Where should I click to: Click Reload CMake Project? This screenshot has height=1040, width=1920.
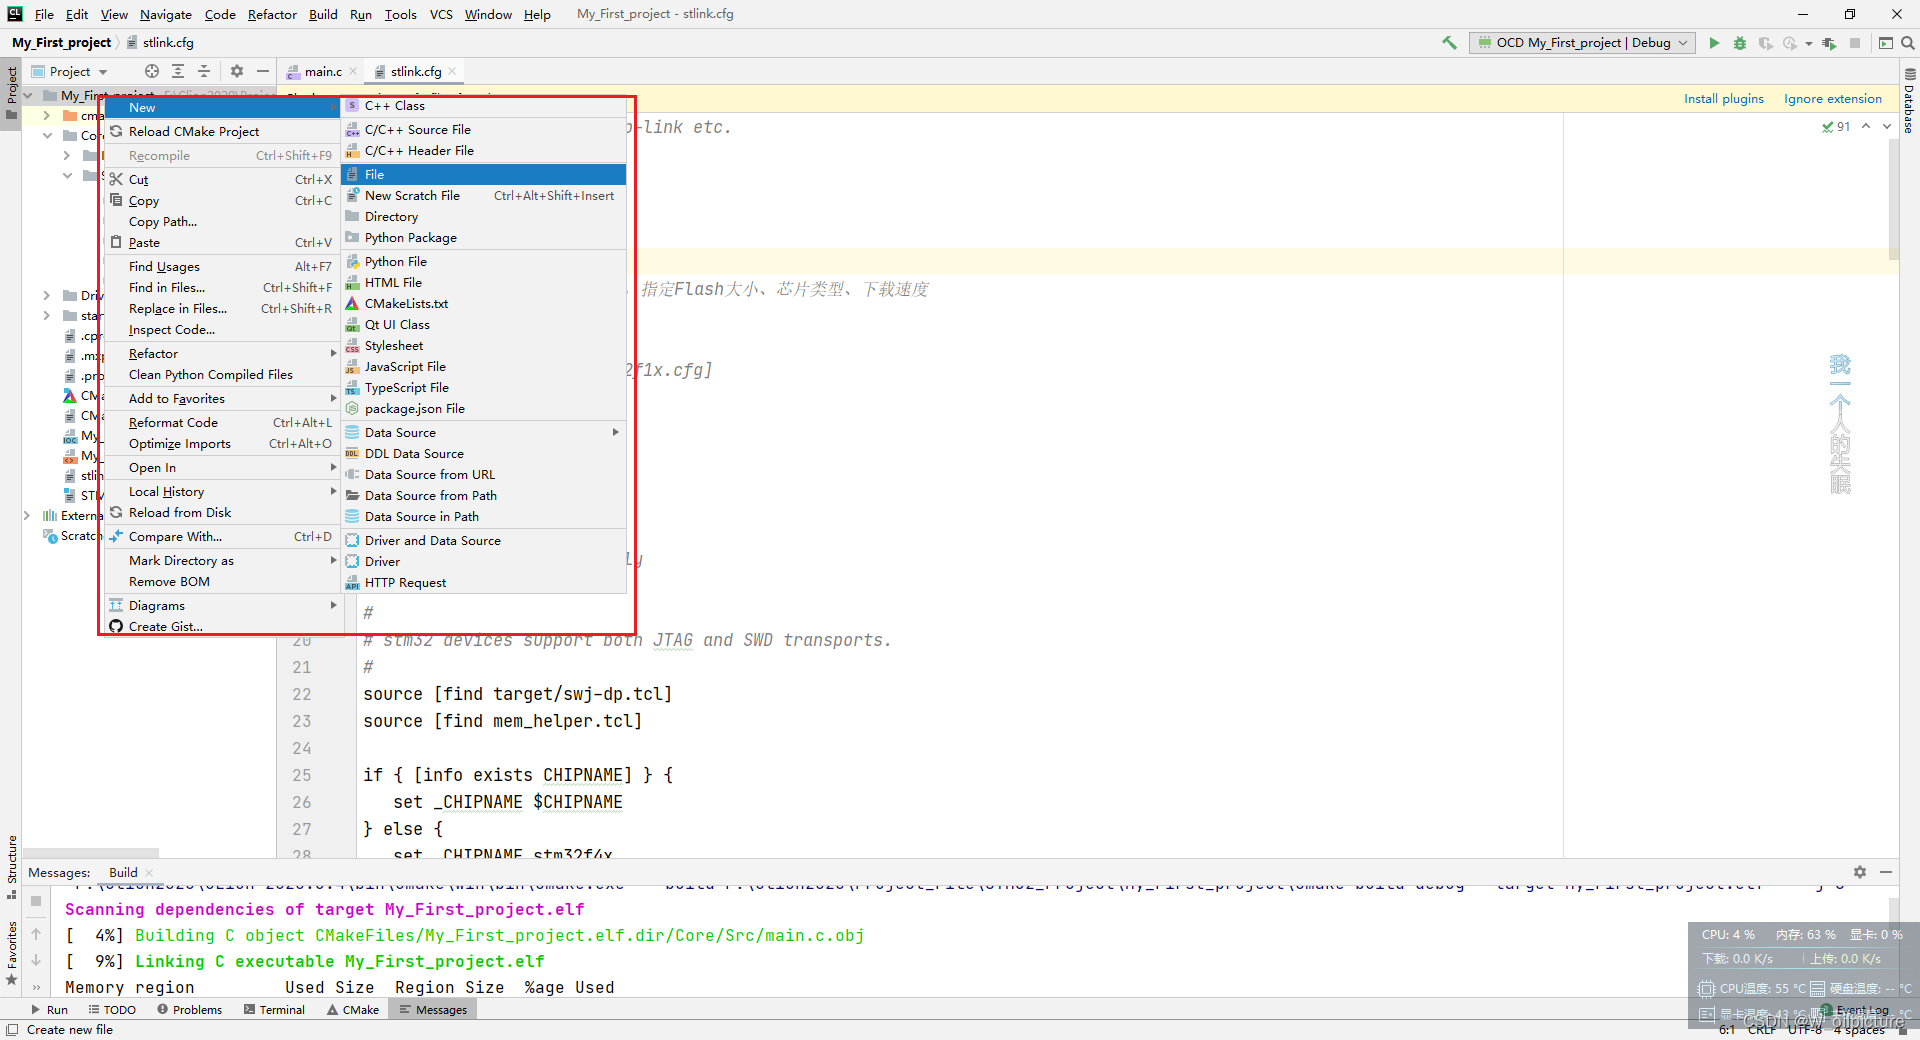223,132
